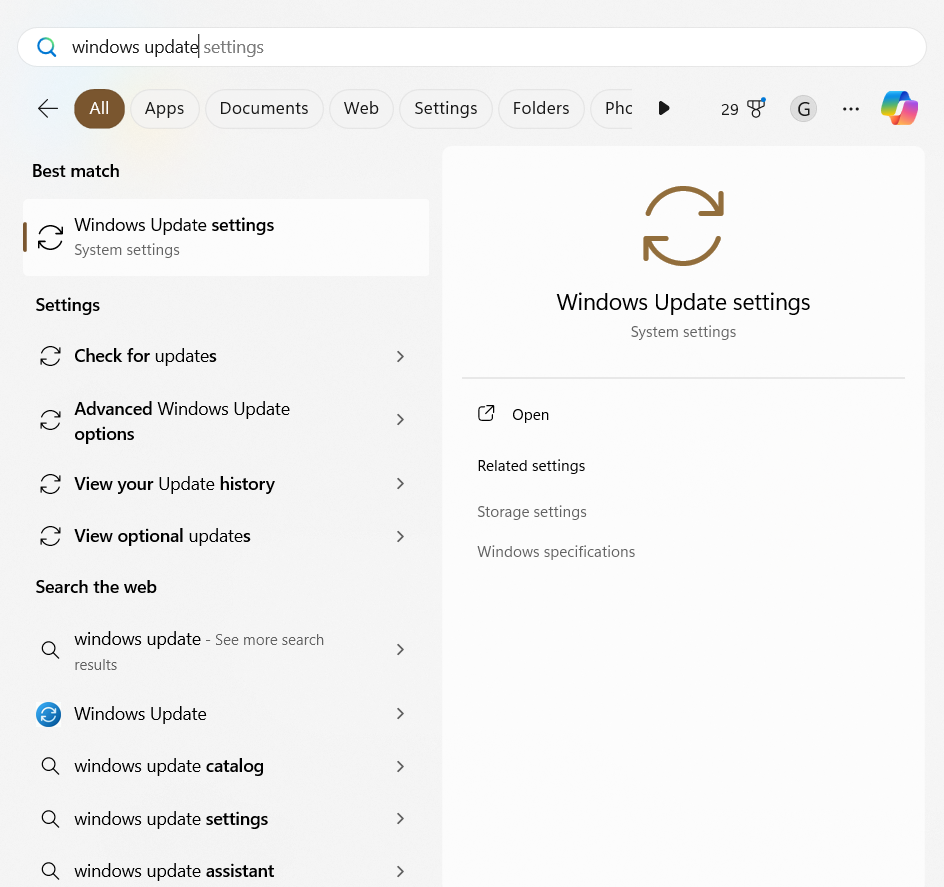This screenshot has width=944, height=887.
Task: Open the rewards trophy icon
Action: (756, 108)
